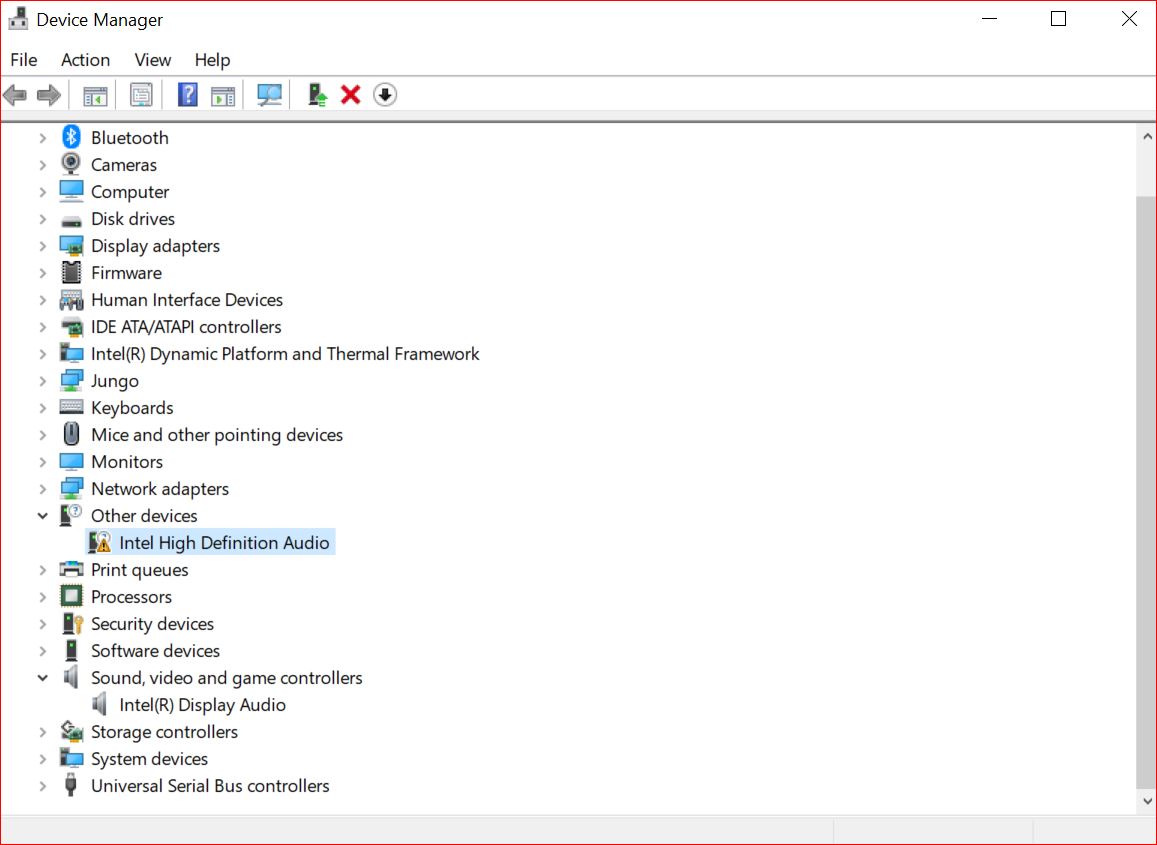The height and width of the screenshot is (845, 1157).
Task: Expand Intel(R) Dynamic Platform and Thermal Framework
Action: click(43, 353)
